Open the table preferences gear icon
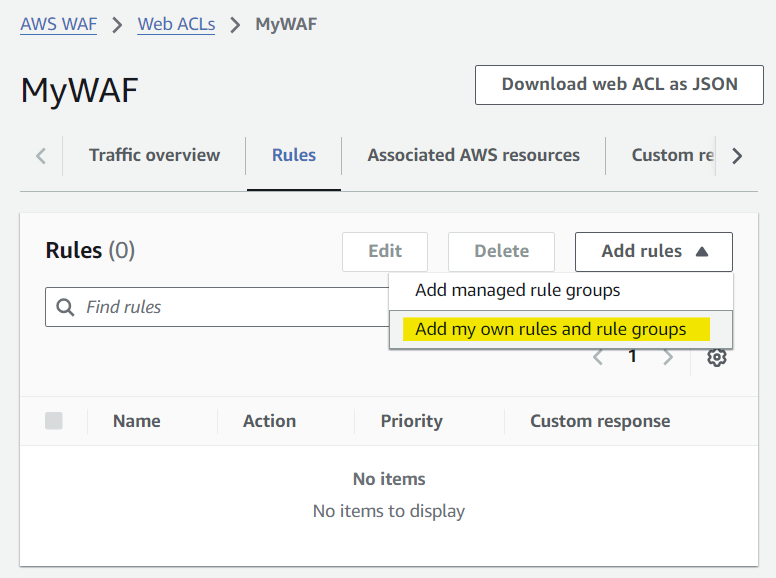This screenshot has width=776, height=578. tap(717, 357)
